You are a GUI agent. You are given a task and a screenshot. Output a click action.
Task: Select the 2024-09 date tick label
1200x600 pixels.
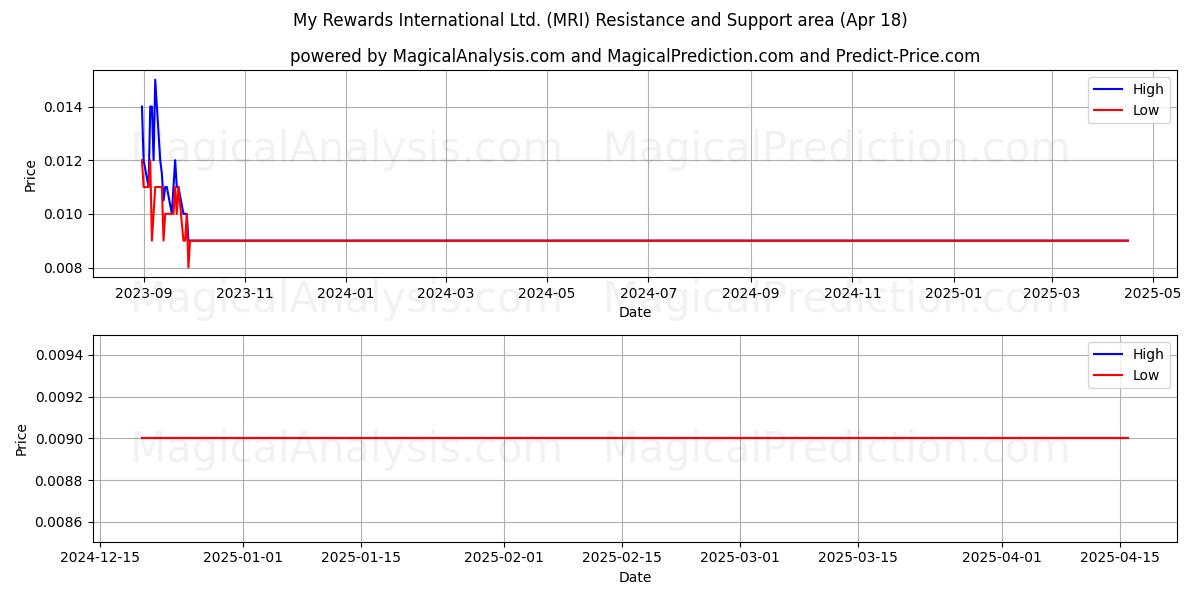tap(750, 294)
